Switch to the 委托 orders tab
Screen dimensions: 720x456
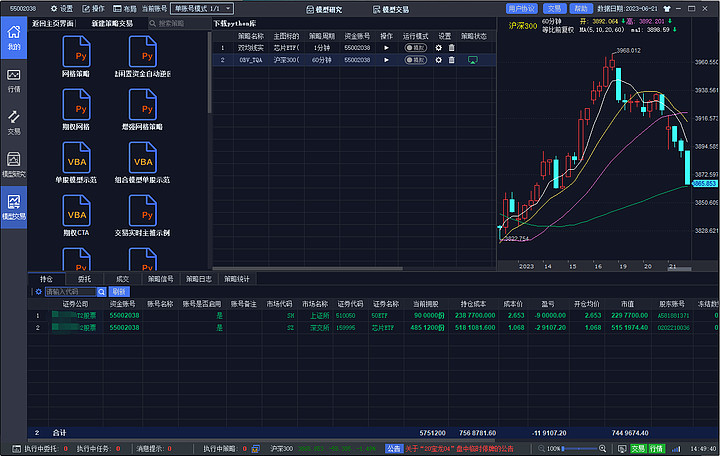pyautogui.click(x=84, y=279)
